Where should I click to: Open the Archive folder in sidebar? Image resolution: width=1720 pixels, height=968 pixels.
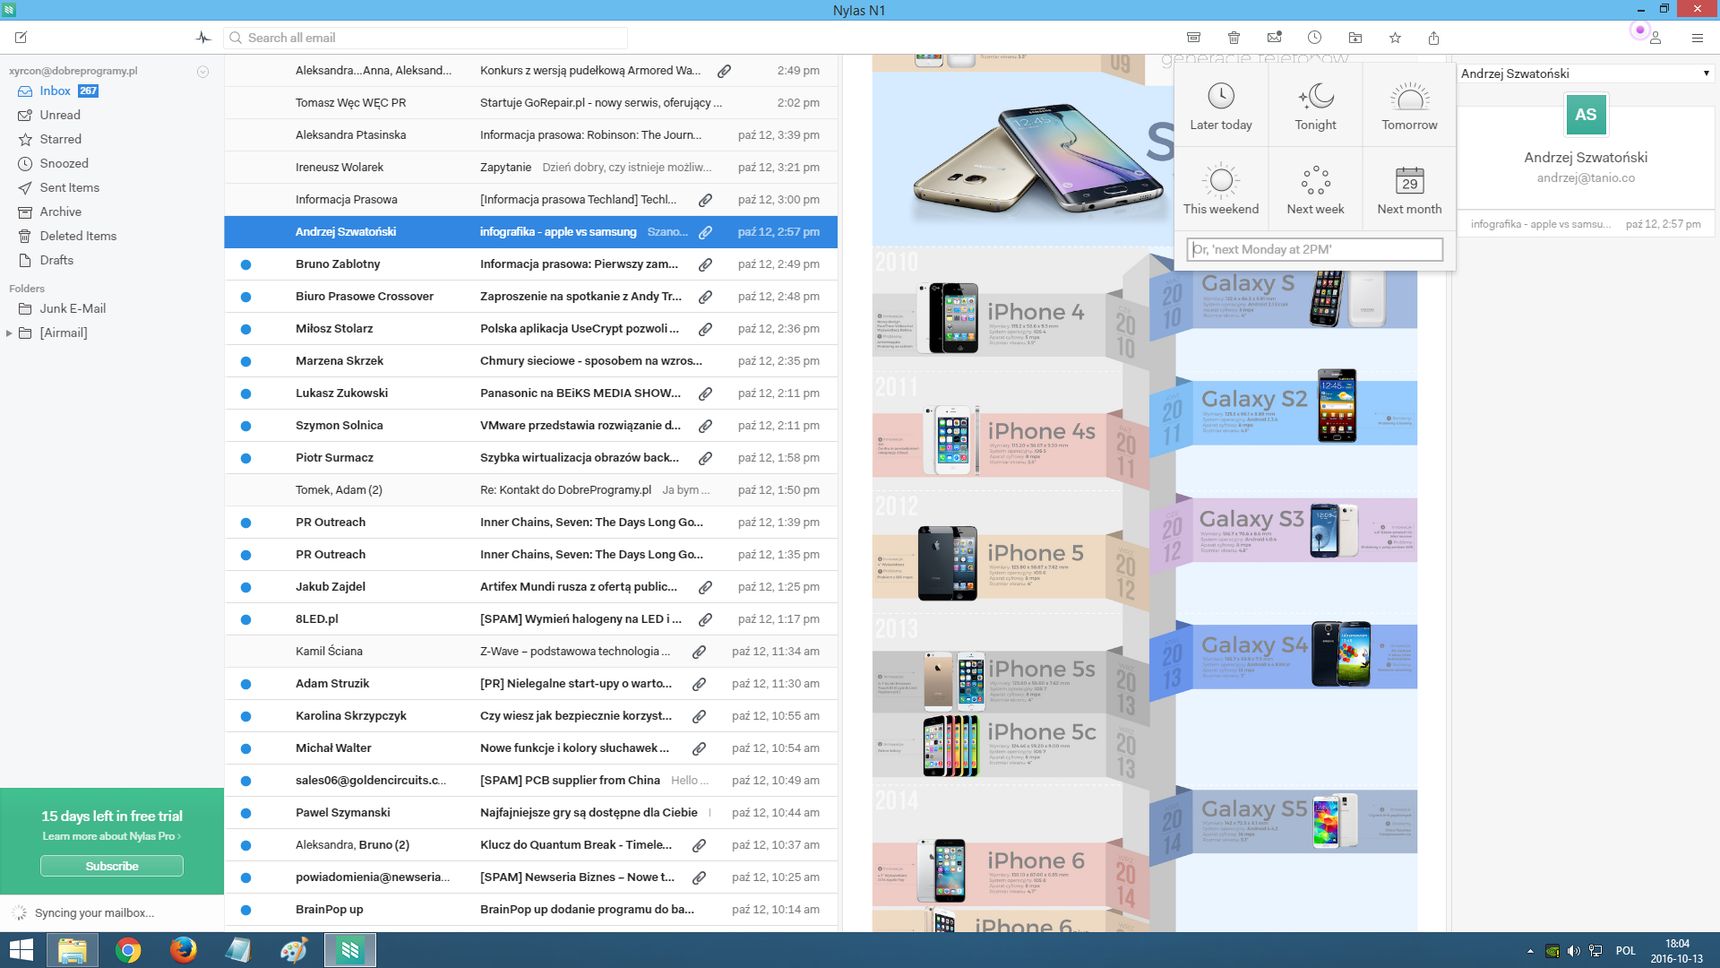click(x=60, y=212)
